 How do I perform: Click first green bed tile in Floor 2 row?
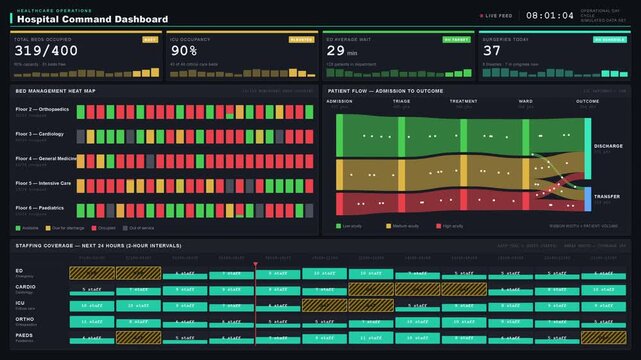81,112
